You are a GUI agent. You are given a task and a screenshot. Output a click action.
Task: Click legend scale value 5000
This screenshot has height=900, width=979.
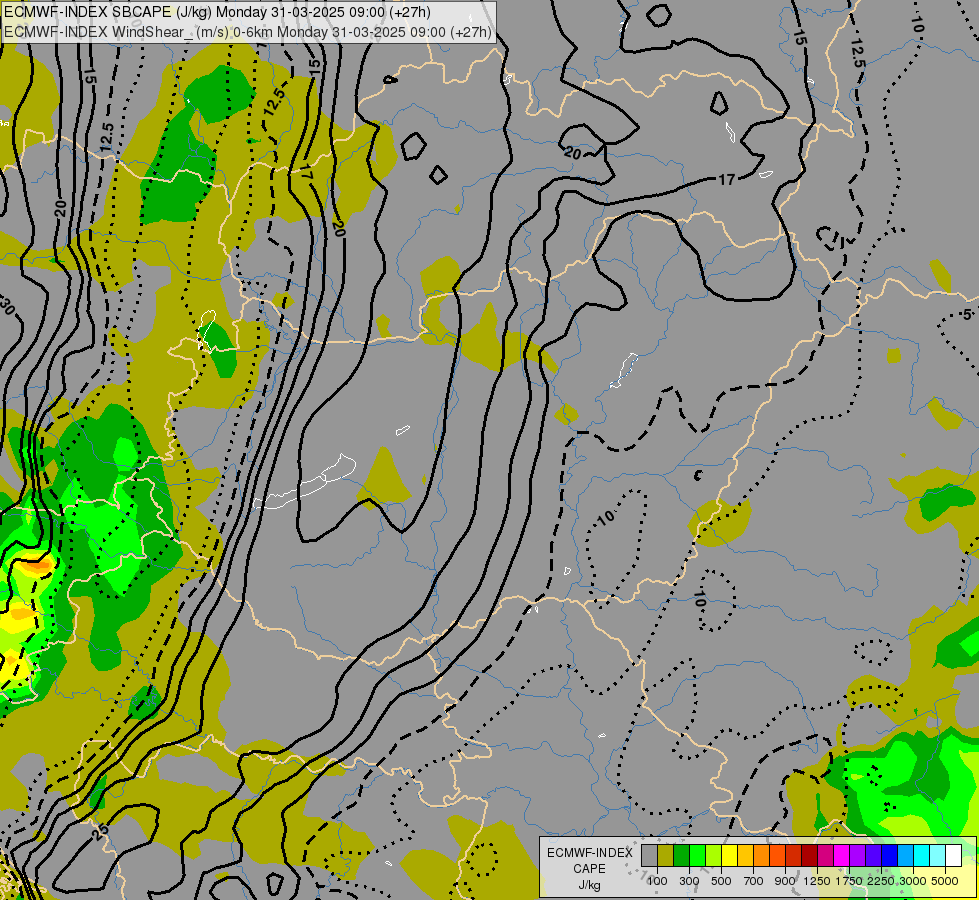945,881
